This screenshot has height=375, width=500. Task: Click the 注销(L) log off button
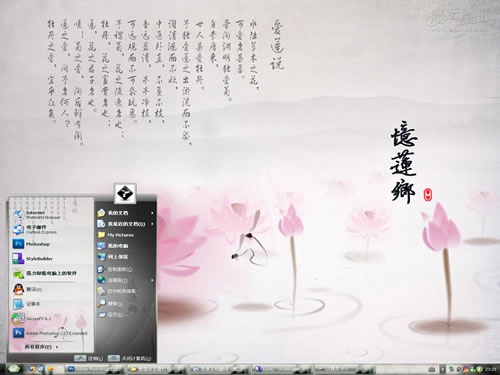click(x=88, y=358)
